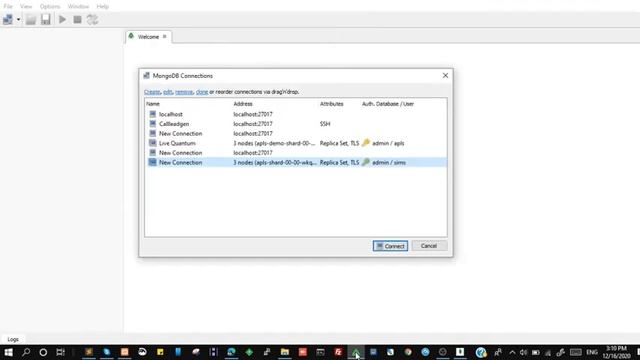Image resolution: width=640 pixels, height=360 pixels.
Task: Click the connection icon beside localhost
Action: click(153, 114)
